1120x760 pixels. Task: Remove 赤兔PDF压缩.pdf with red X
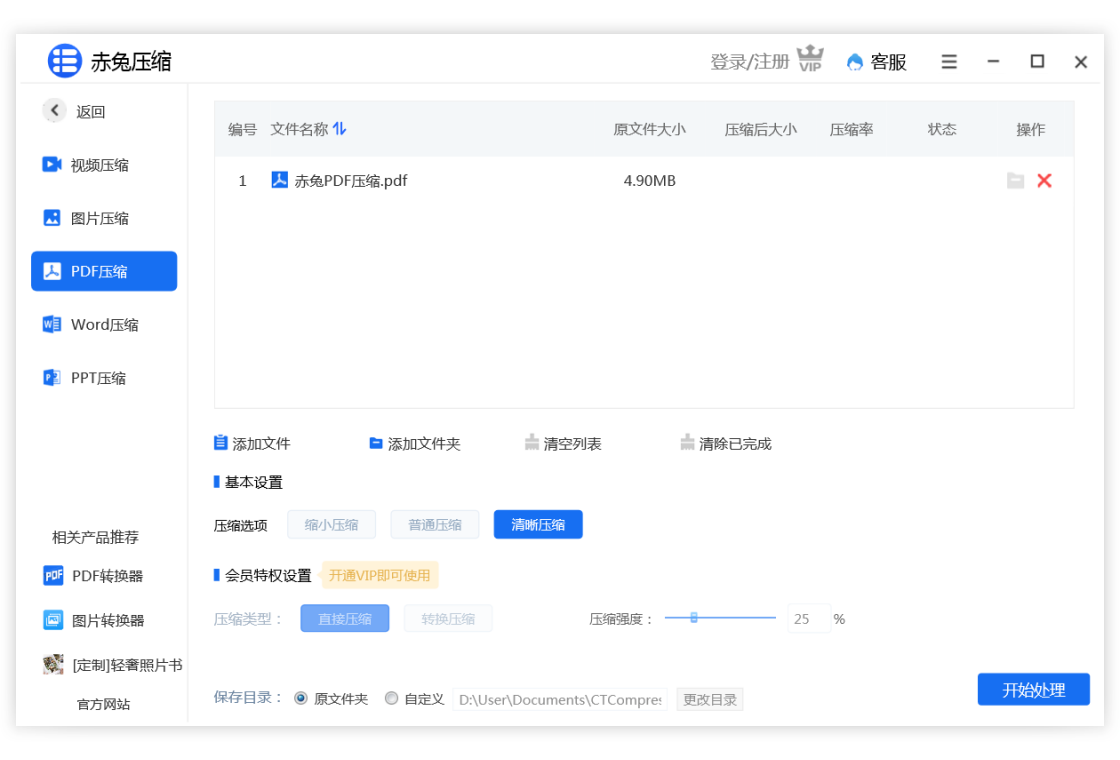pos(1044,181)
